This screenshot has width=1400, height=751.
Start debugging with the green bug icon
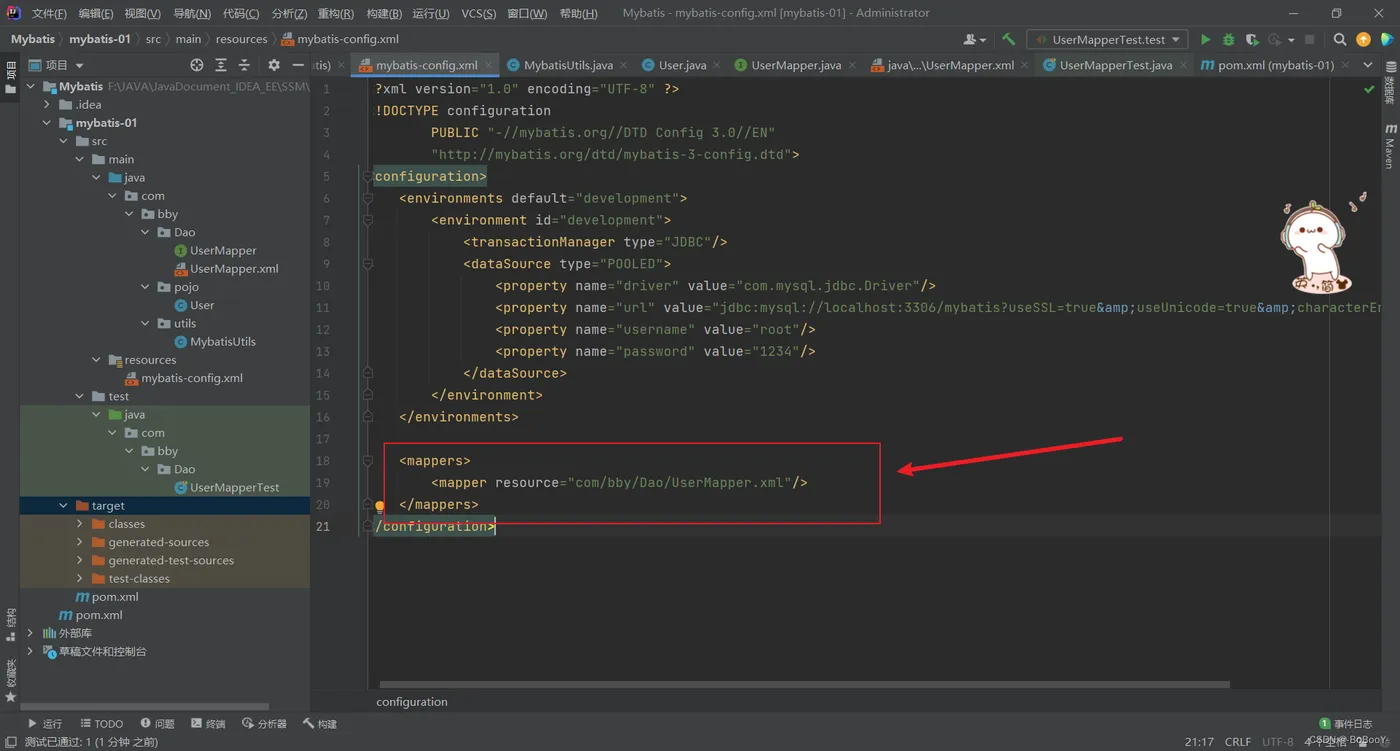tap(1229, 39)
